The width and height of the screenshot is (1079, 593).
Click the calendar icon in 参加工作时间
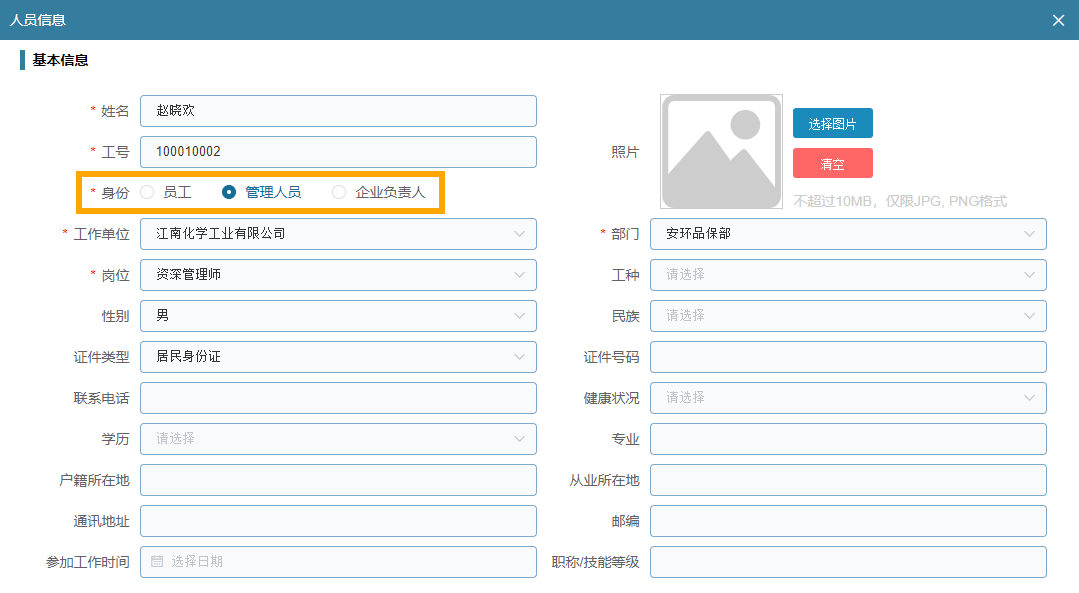[x=157, y=561]
